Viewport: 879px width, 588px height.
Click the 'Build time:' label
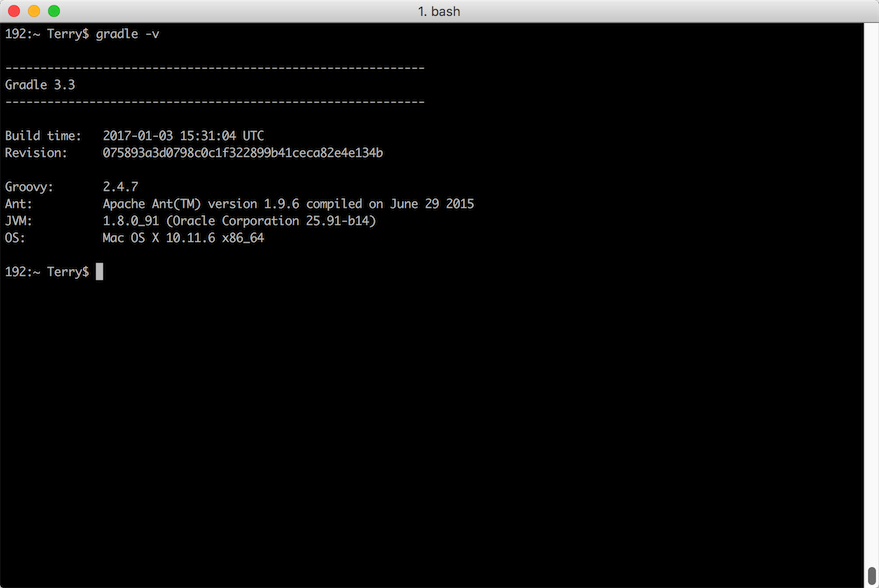tap(43, 136)
